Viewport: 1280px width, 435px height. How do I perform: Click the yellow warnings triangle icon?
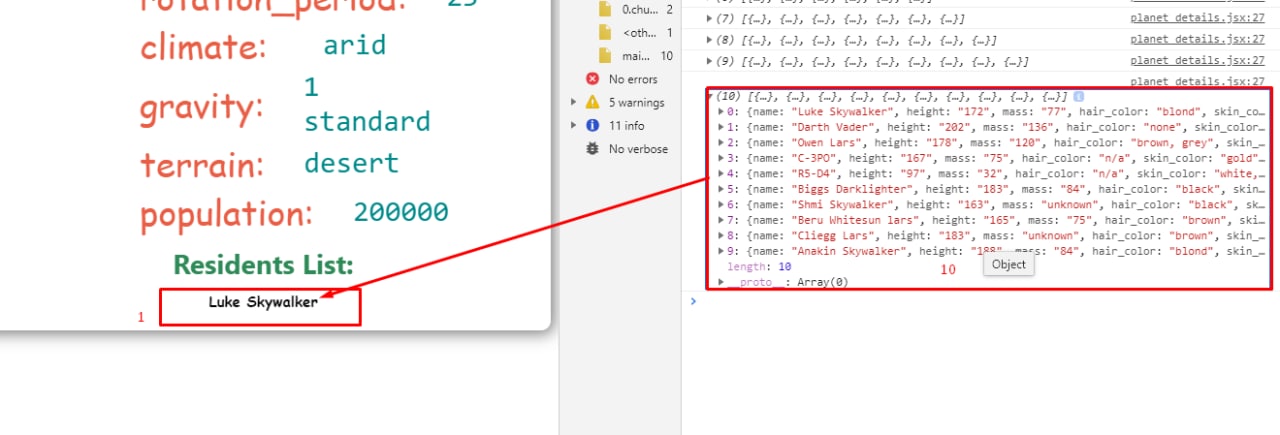click(x=592, y=102)
